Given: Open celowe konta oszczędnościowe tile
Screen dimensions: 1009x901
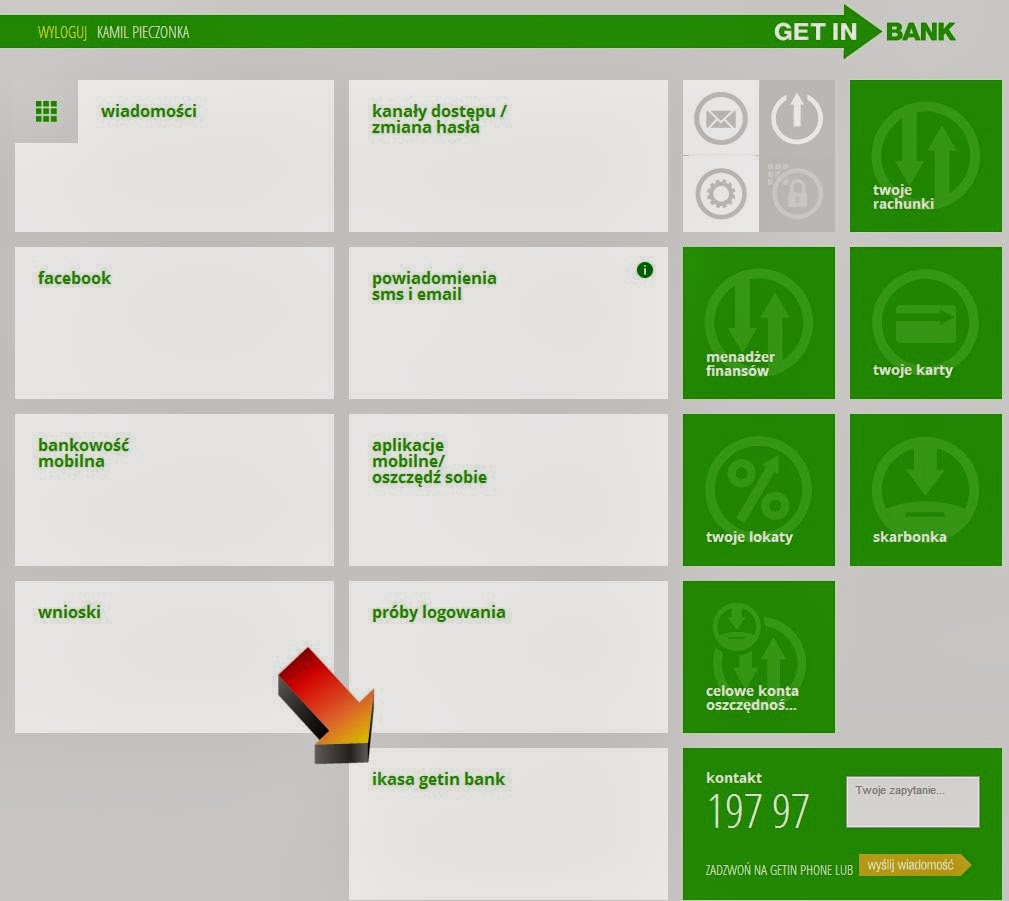Looking at the screenshot, I should (759, 657).
